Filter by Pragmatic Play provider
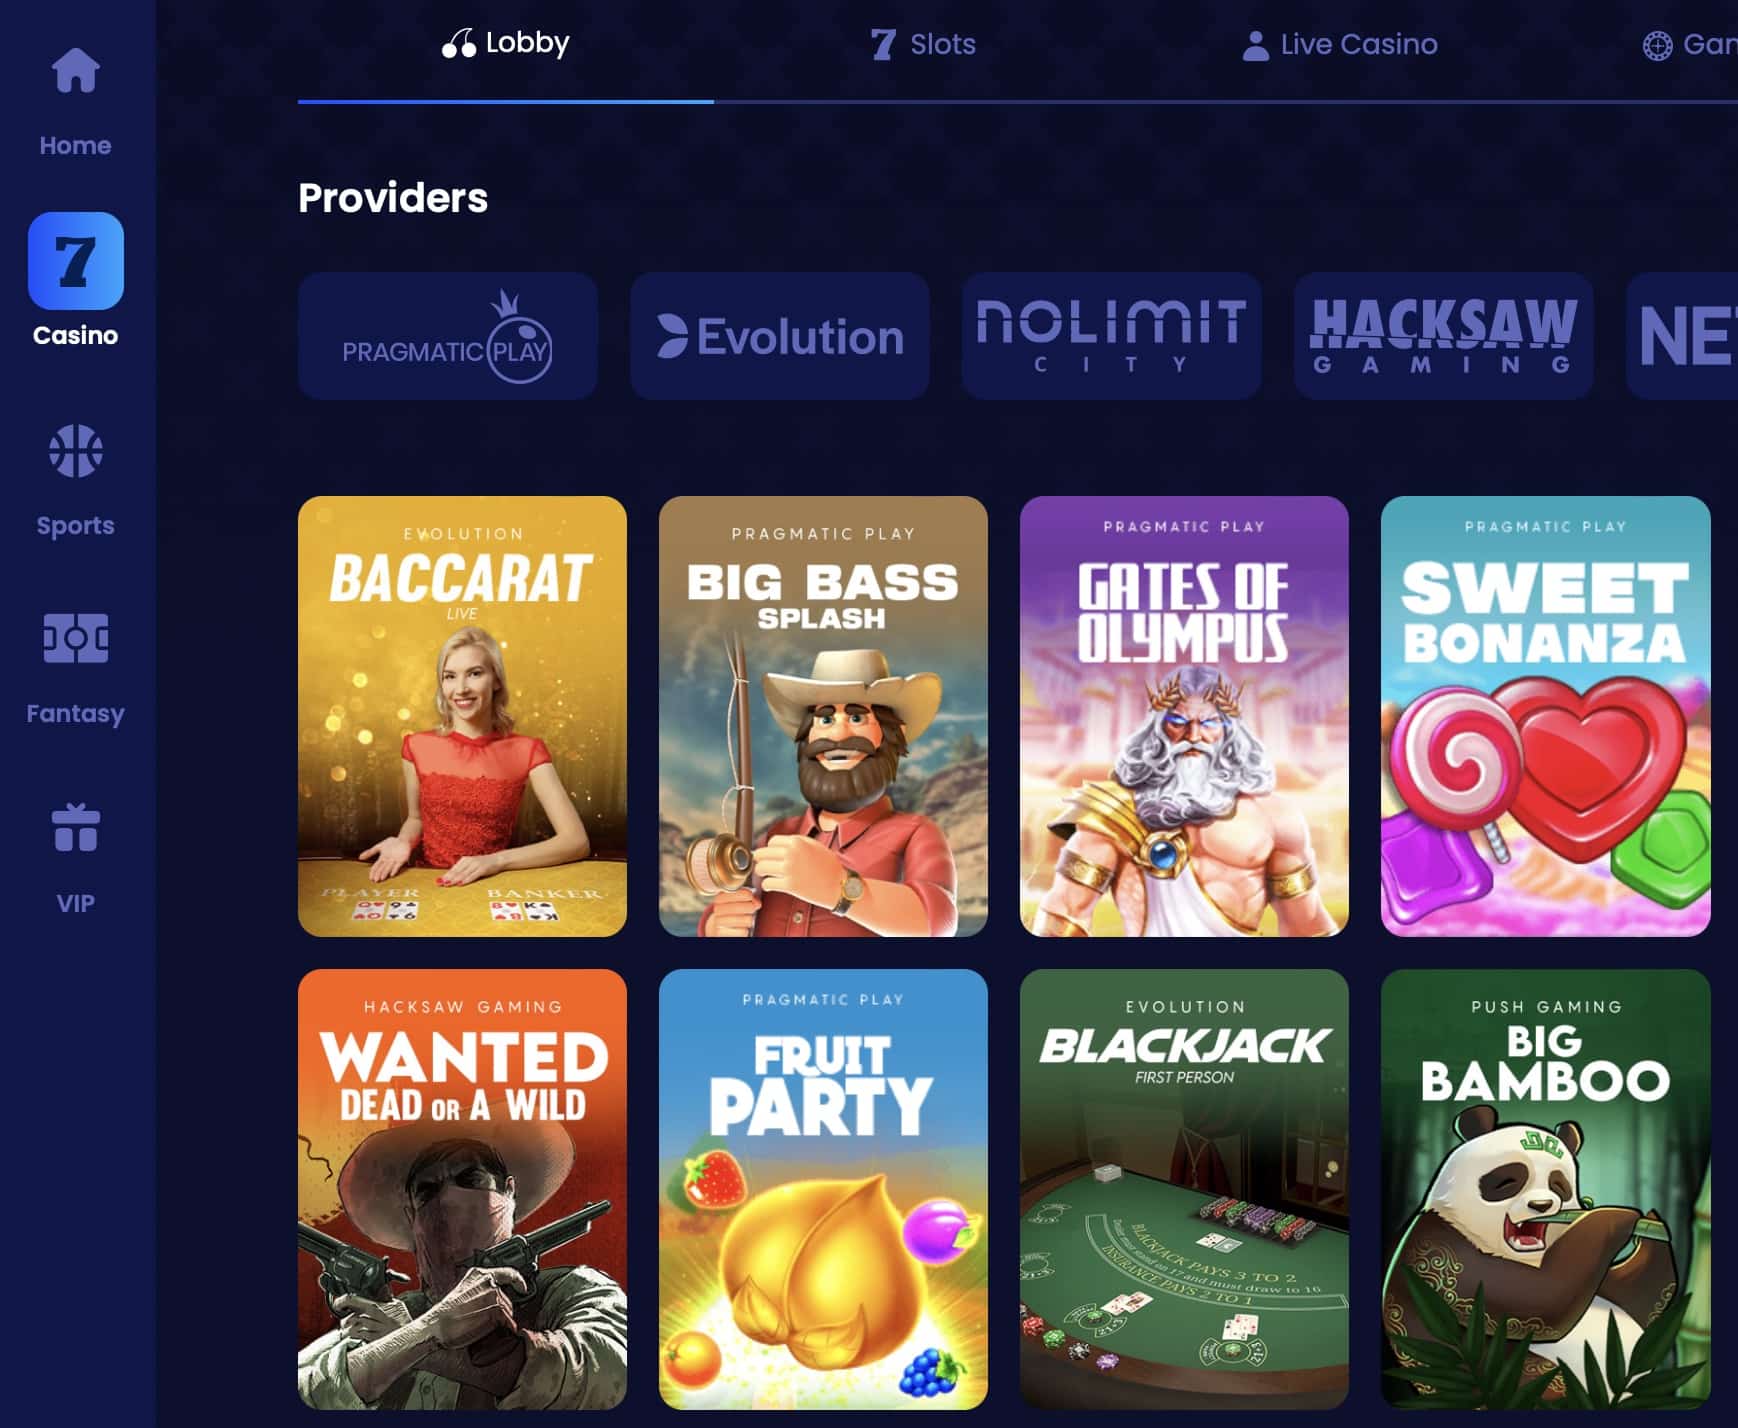Screen dimensions: 1738x1428 coord(448,336)
